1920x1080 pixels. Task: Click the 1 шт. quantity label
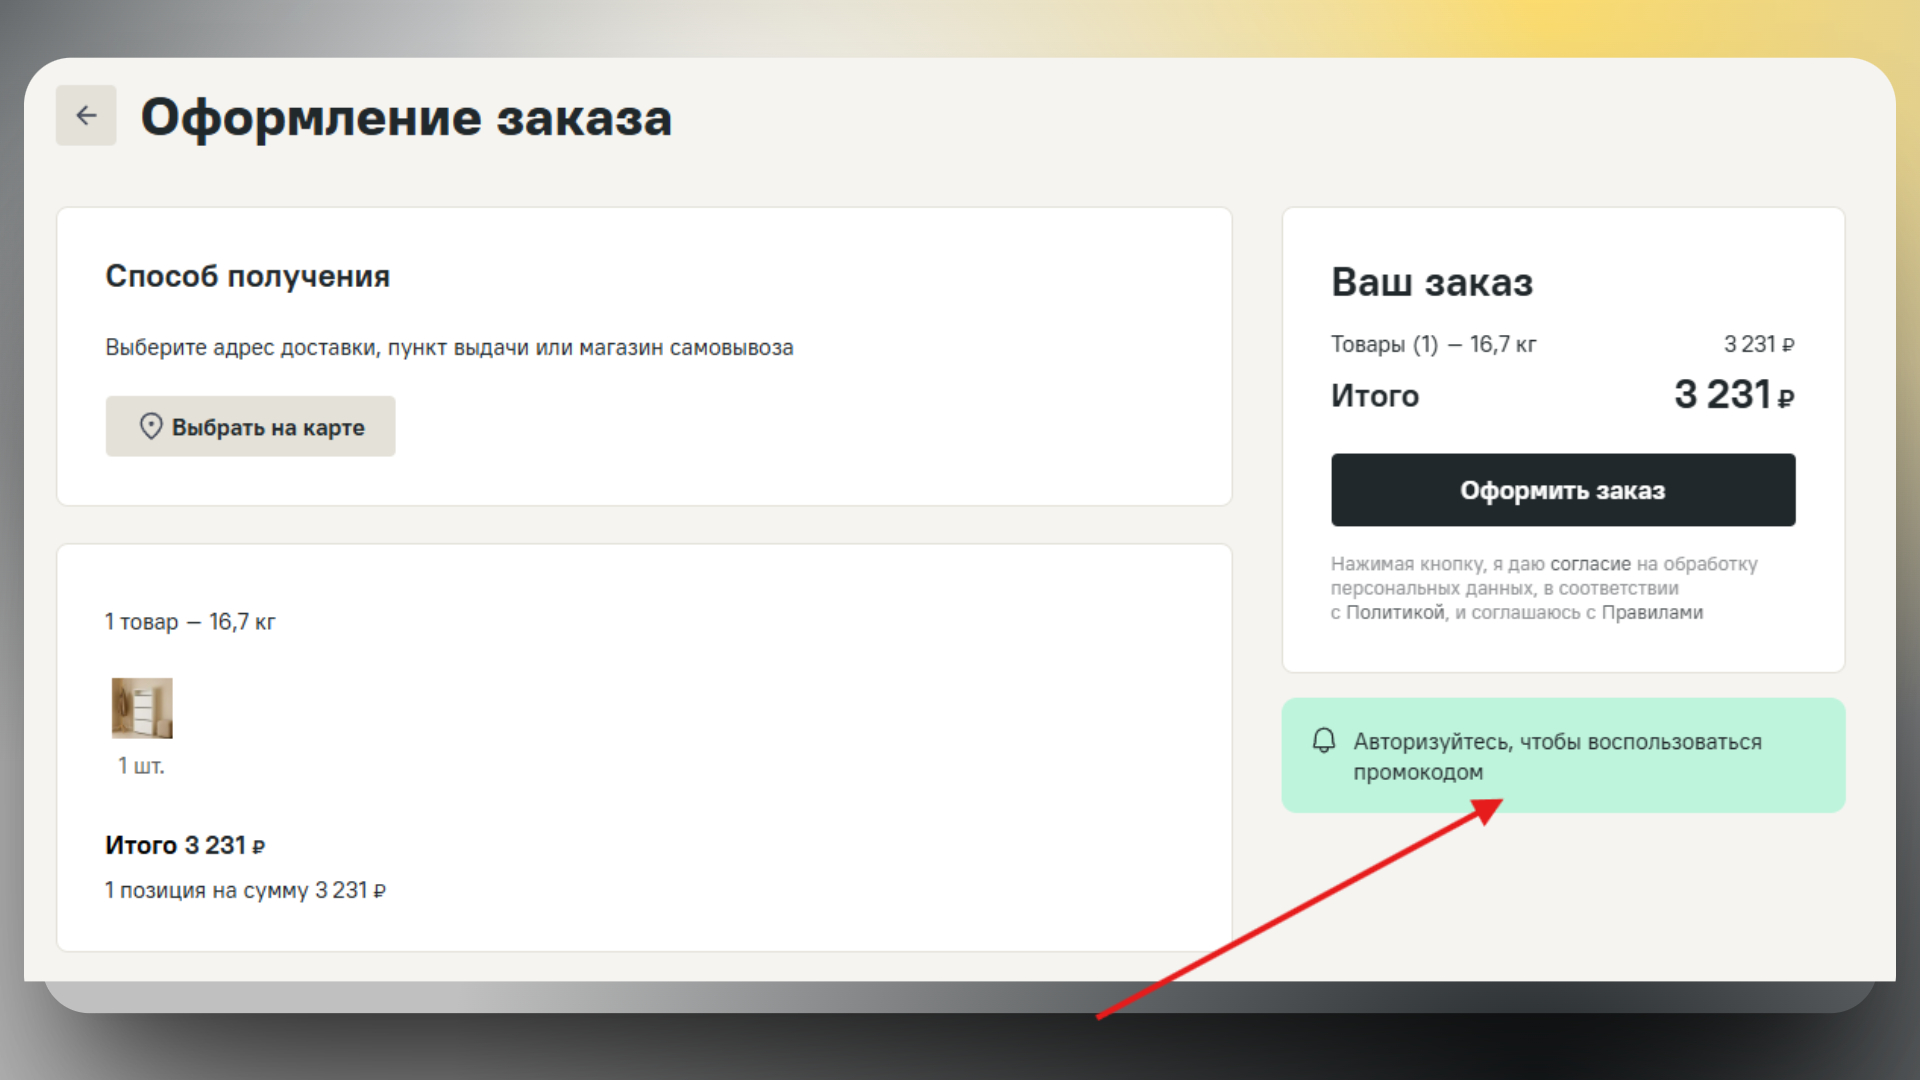point(141,766)
